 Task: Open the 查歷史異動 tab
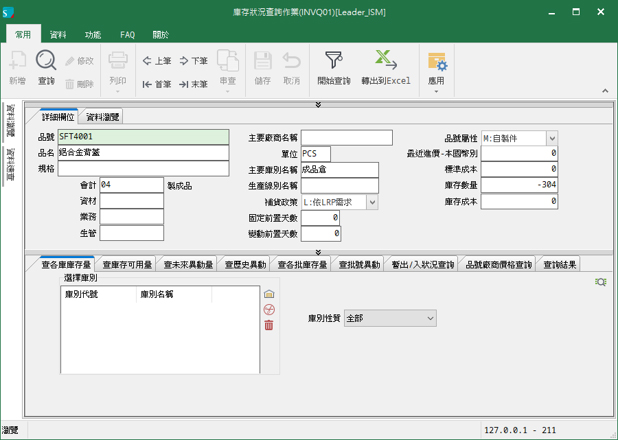click(x=245, y=265)
